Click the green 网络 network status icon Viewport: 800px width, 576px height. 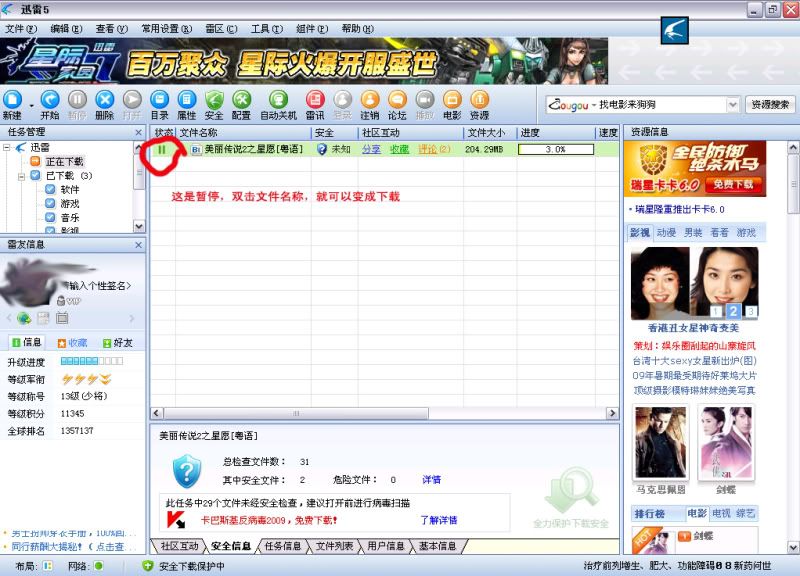(x=98, y=566)
